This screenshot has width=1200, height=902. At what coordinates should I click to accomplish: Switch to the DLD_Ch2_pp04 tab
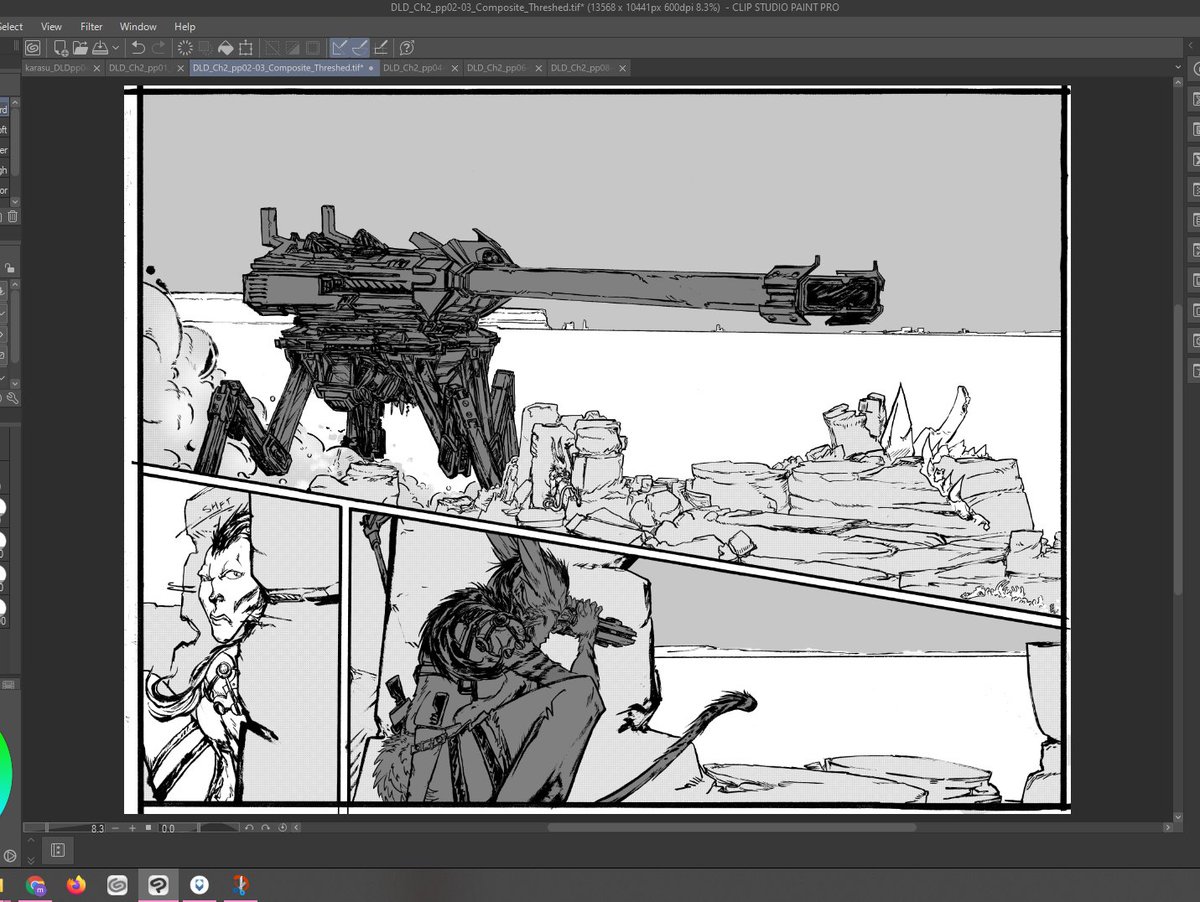pyautogui.click(x=412, y=68)
